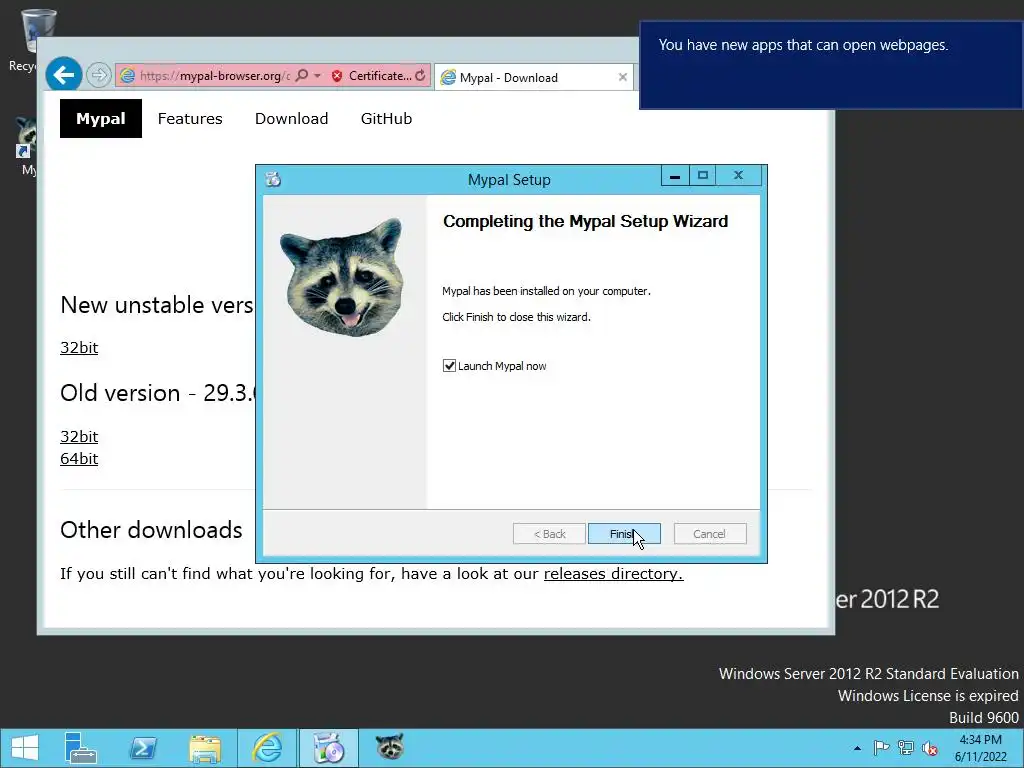The height and width of the screenshot is (768, 1024).
Task: Click Internet Explorer forward arrow
Action: [x=99, y=75]
